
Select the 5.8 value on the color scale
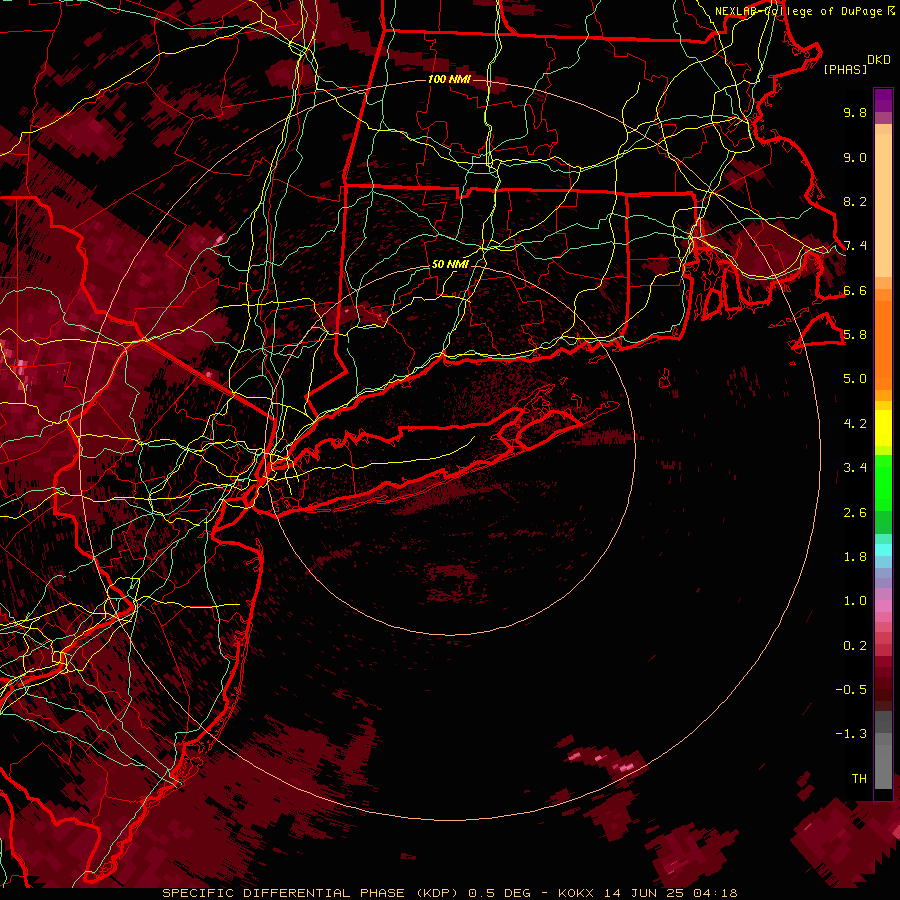[x=855, y=335]
